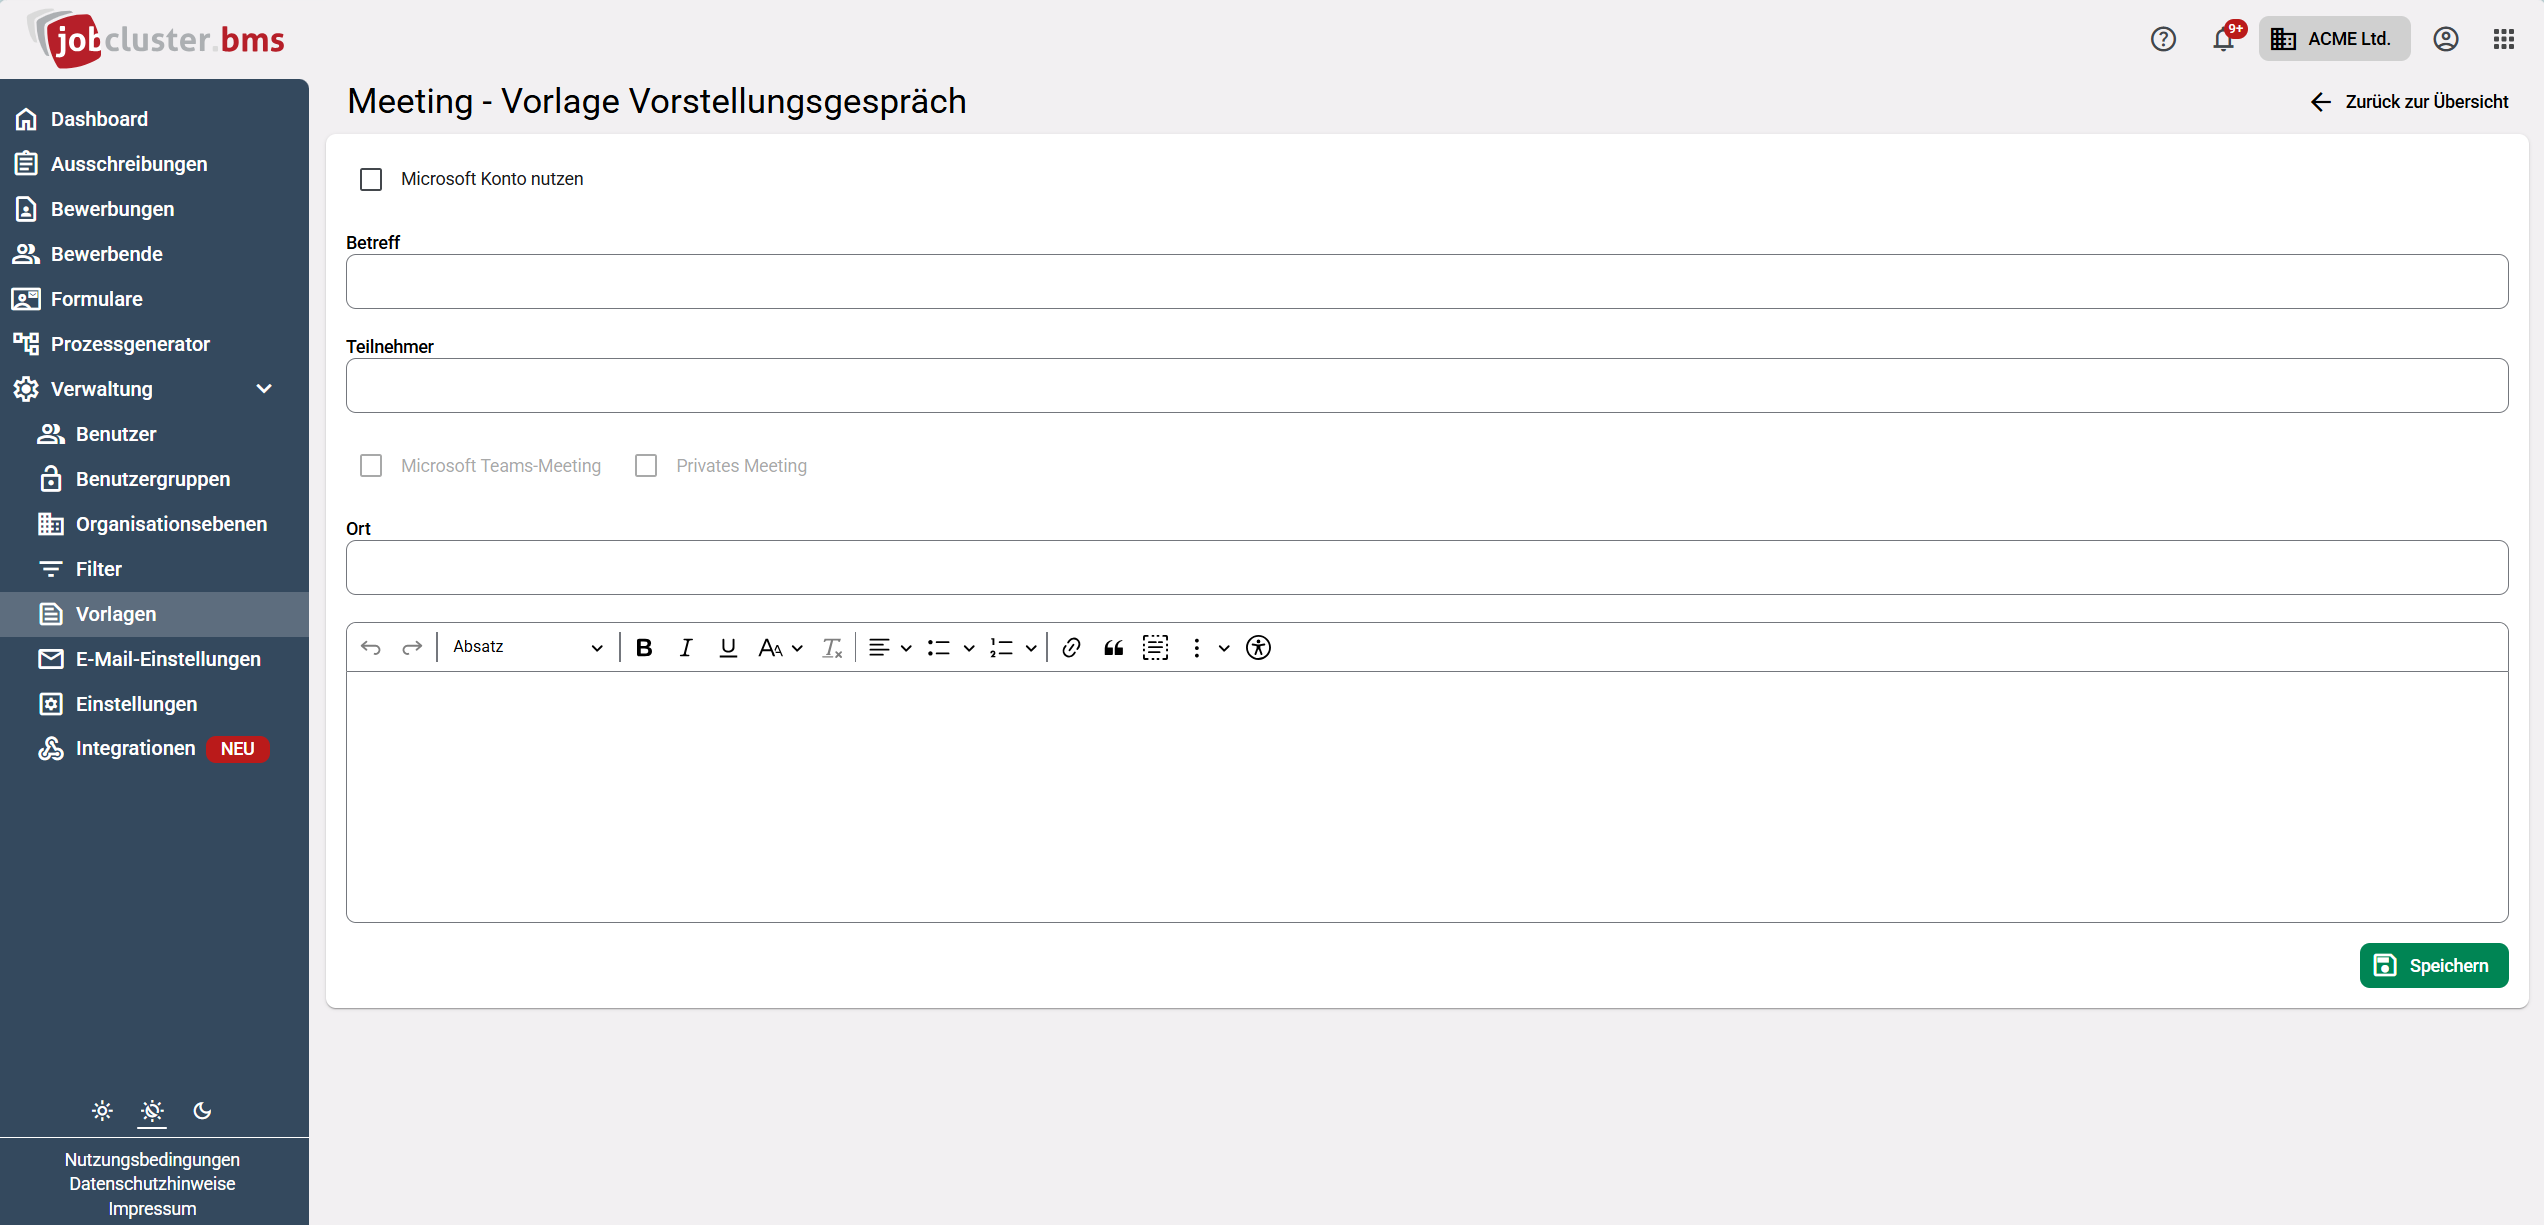Check the Privates Meeting option
Image resolution: width=2544 pixels, height=1225 pixels.
[646, 466]
